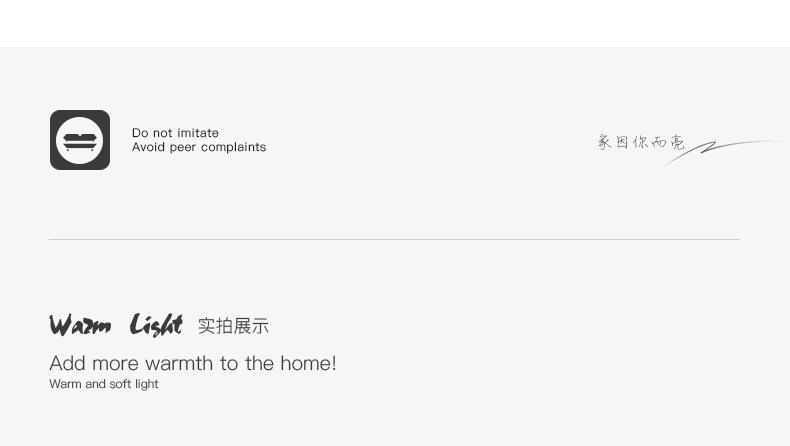Click the word "complaints" in the notice
Viewport: 790px width, 446px height.
click(x=233, y=147)
